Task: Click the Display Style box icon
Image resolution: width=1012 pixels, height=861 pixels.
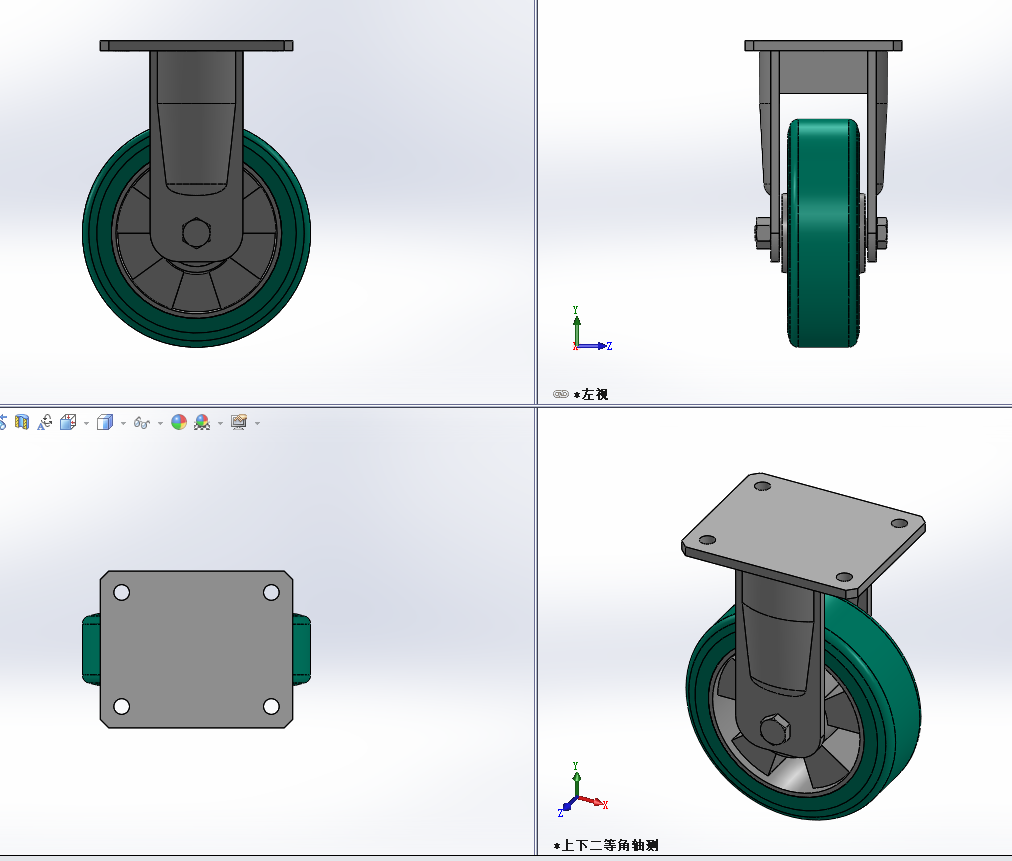Action: pyautogui.click(x=105, y=423)
